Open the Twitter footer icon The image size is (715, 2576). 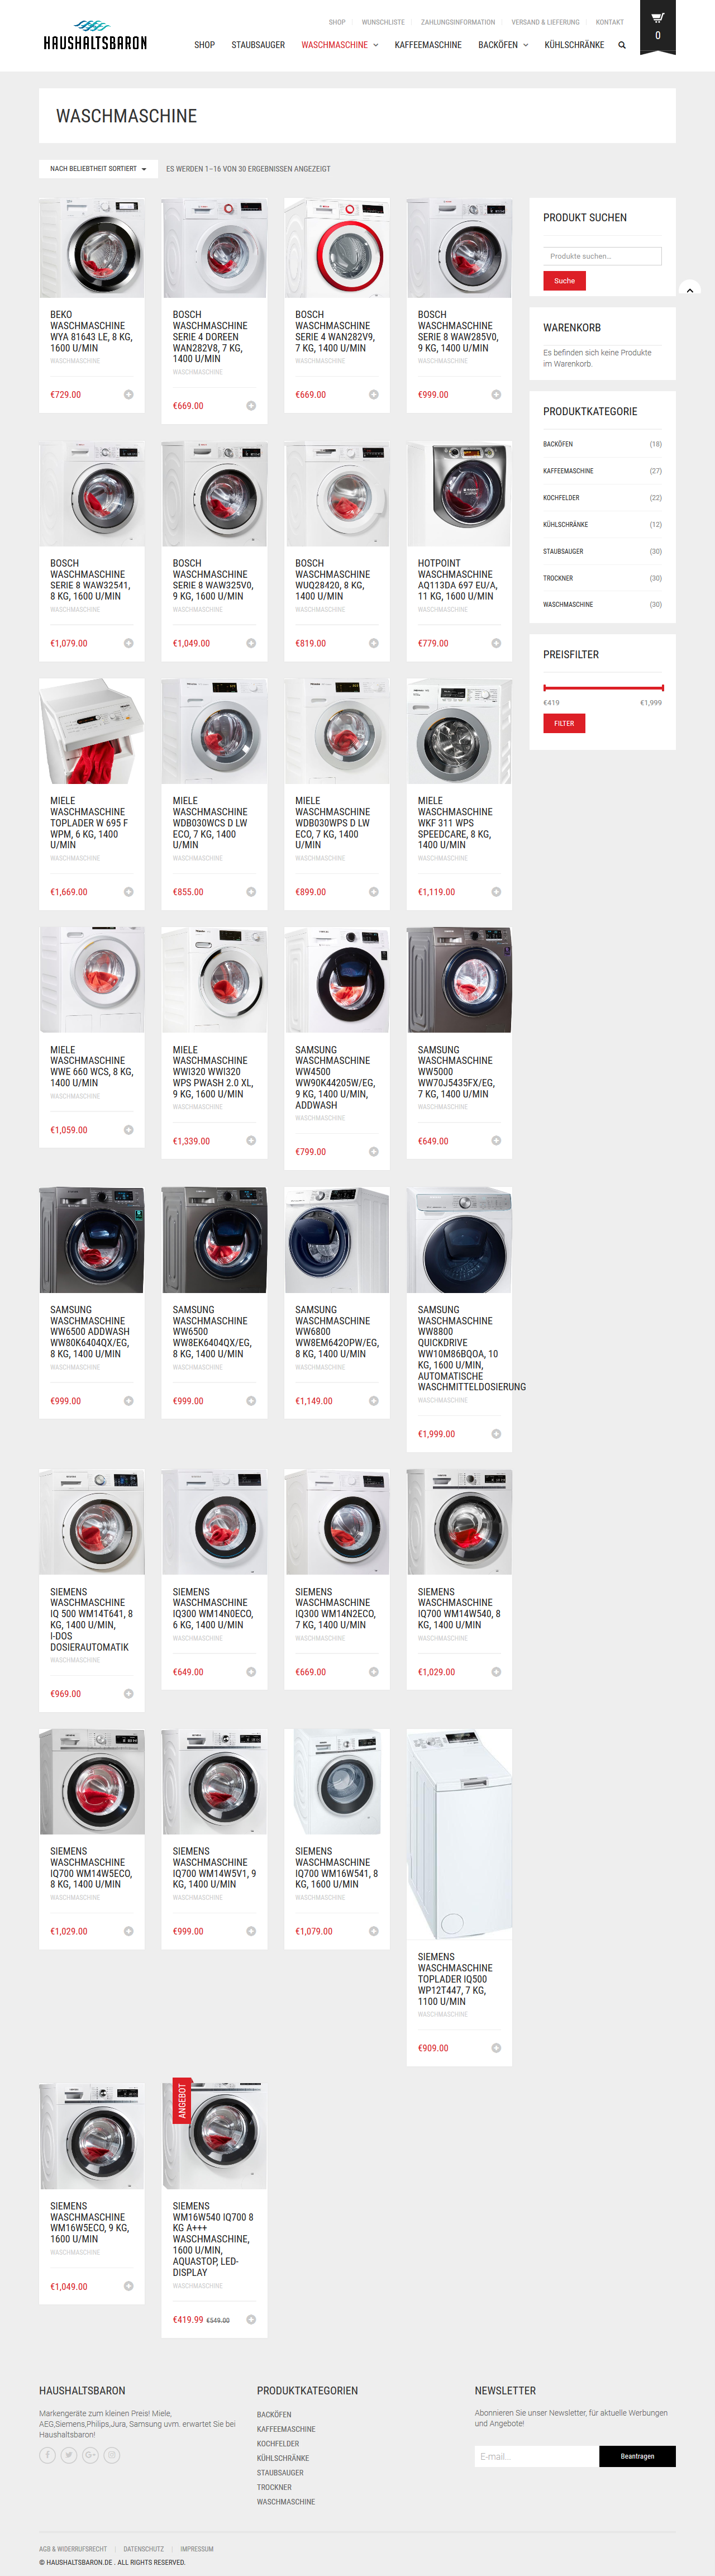[69, 2455]
